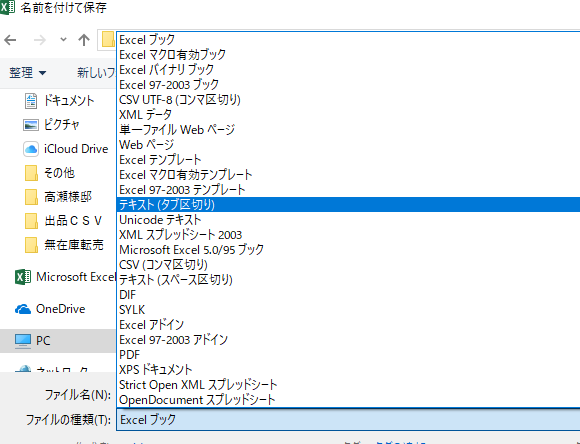
Task: Choose Excel 97-2003 アドイン format
Action: point(348,340)
